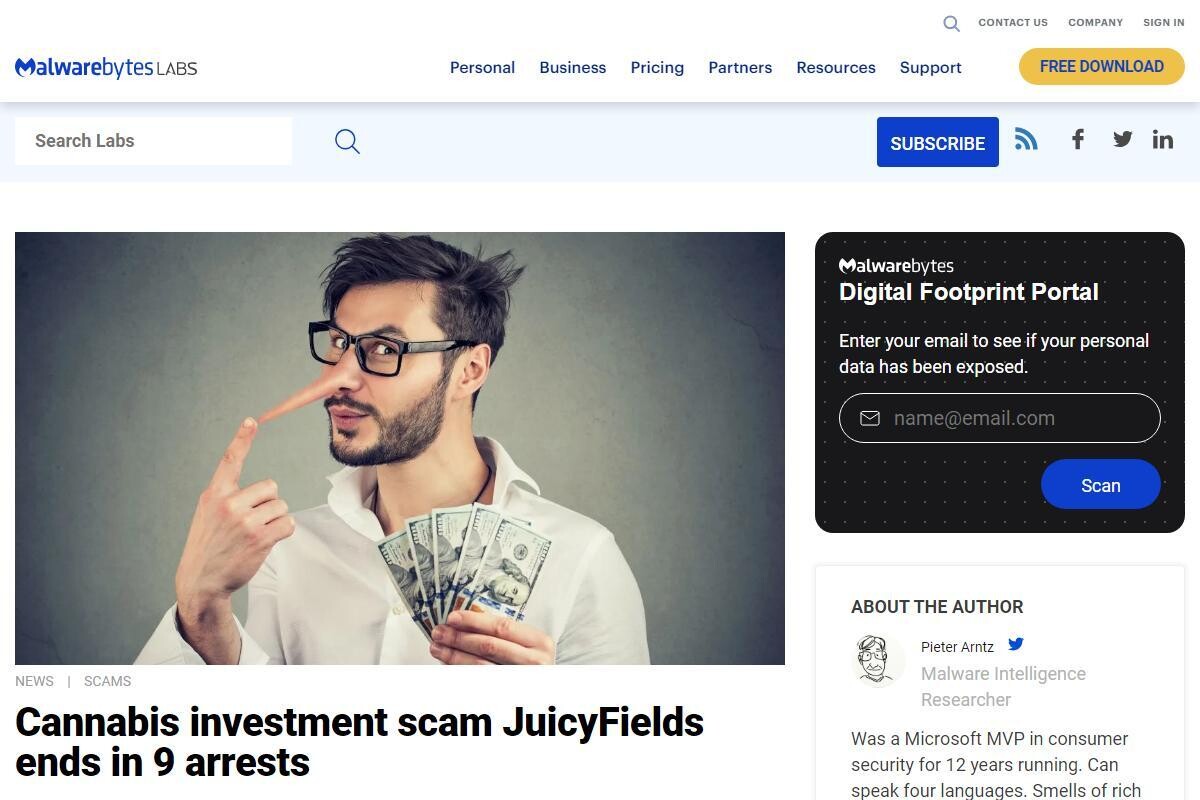This screenshot has width=1200, height=800.
Task: Open the Business menu
Action: click(572, 67)
